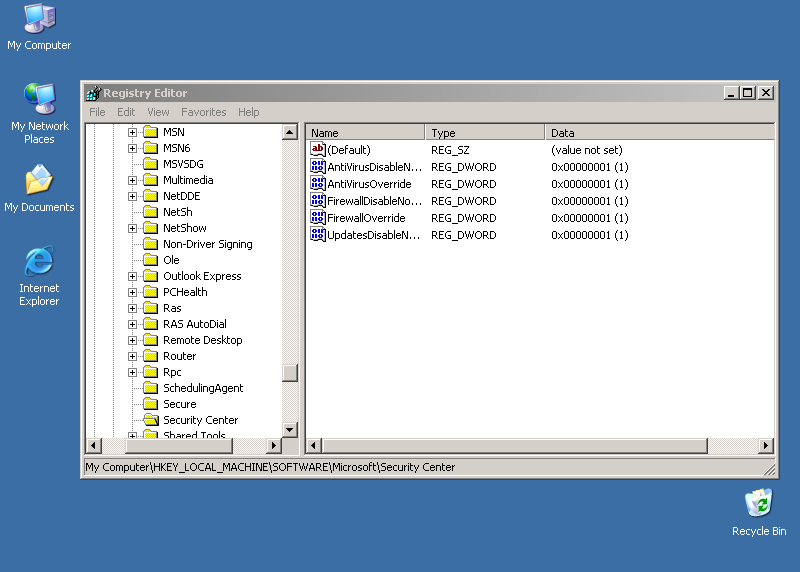Click the REG_SZ type cell

tap(450, 150)
